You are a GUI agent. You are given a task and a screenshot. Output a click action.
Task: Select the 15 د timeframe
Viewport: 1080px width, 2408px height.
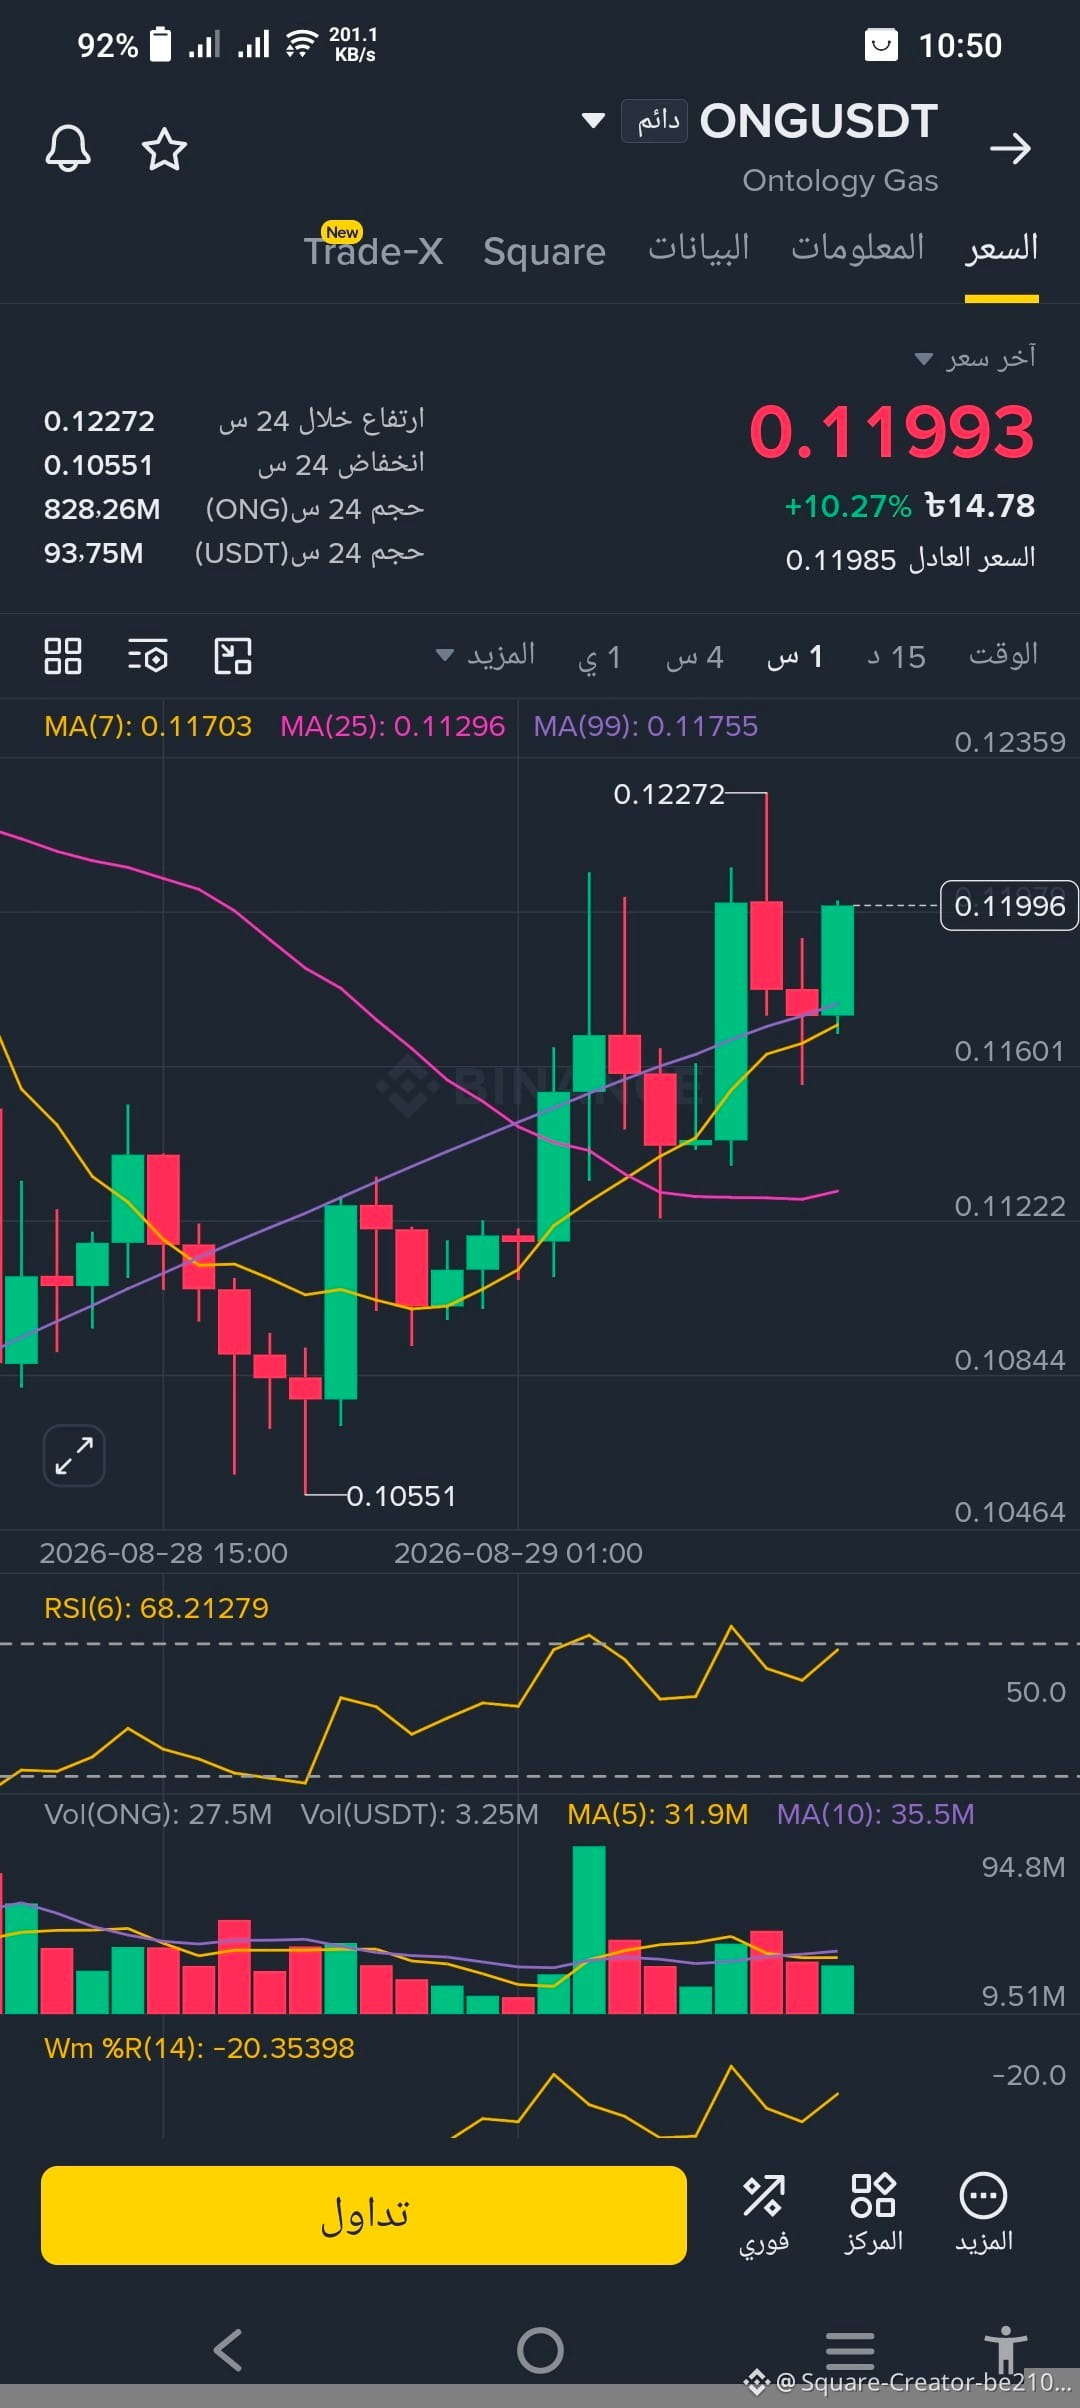(x=896, y=657)
